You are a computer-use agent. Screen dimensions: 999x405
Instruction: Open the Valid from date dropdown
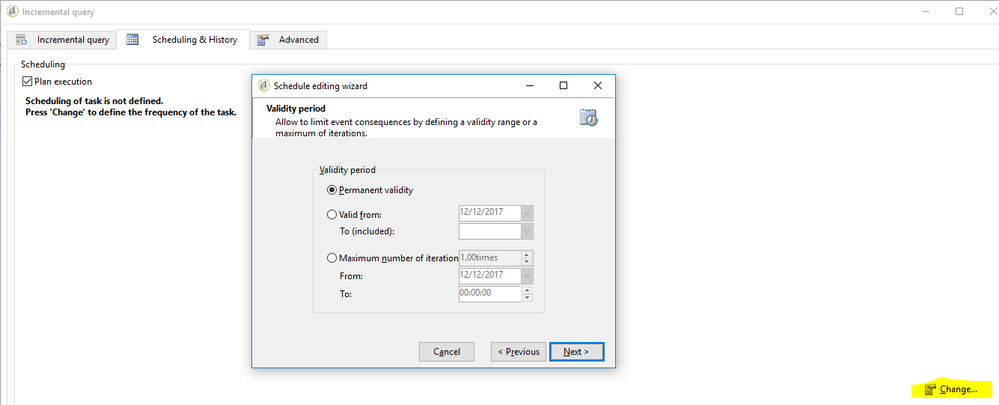(x=527, y=213)
